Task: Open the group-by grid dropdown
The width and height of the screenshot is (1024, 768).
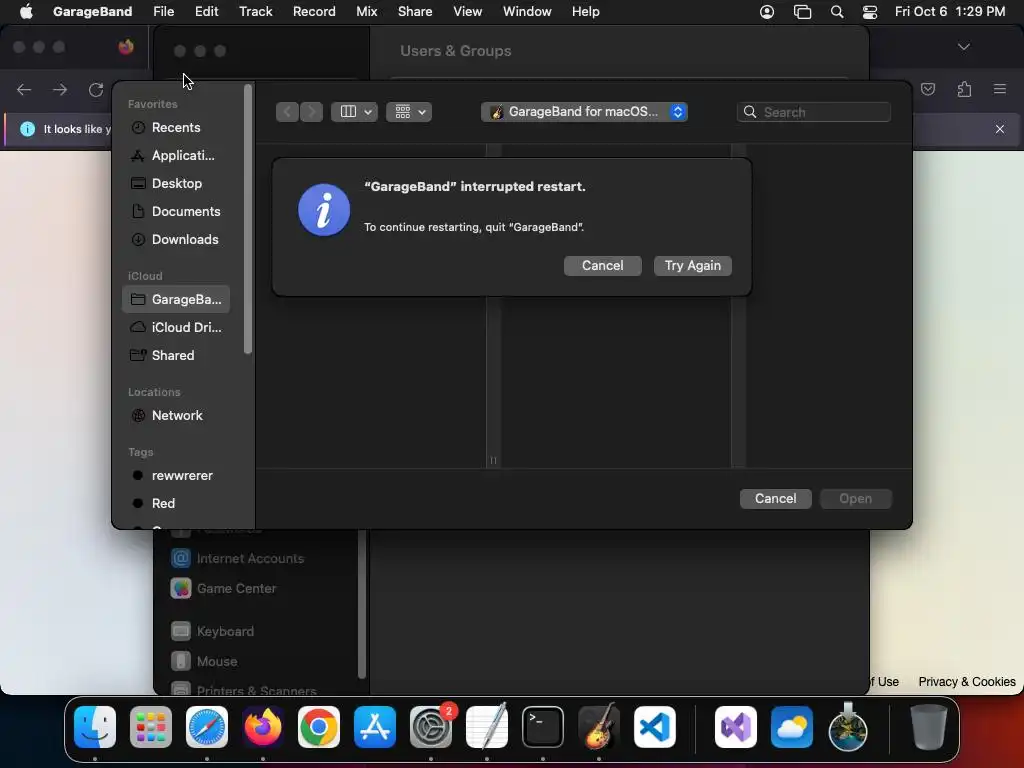Action: coord(409,112)
